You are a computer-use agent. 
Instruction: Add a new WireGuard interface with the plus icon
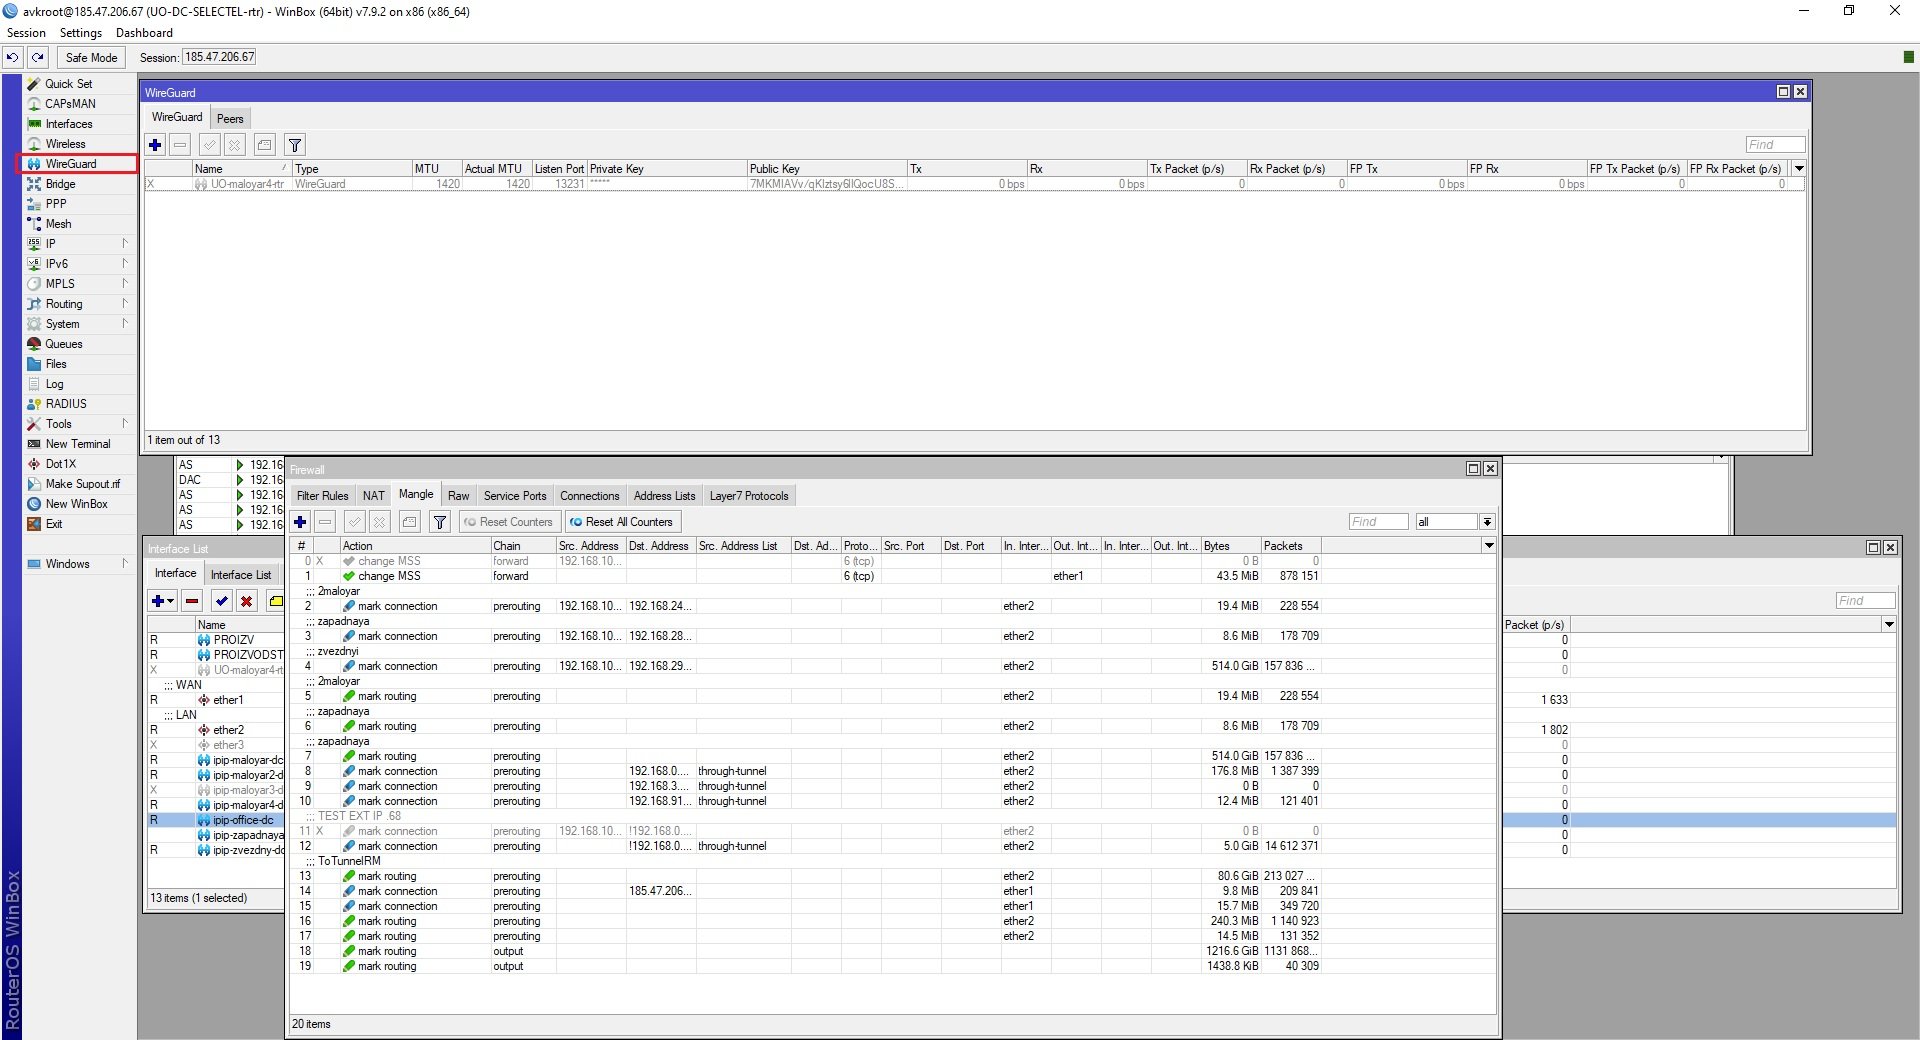(155, 145)
